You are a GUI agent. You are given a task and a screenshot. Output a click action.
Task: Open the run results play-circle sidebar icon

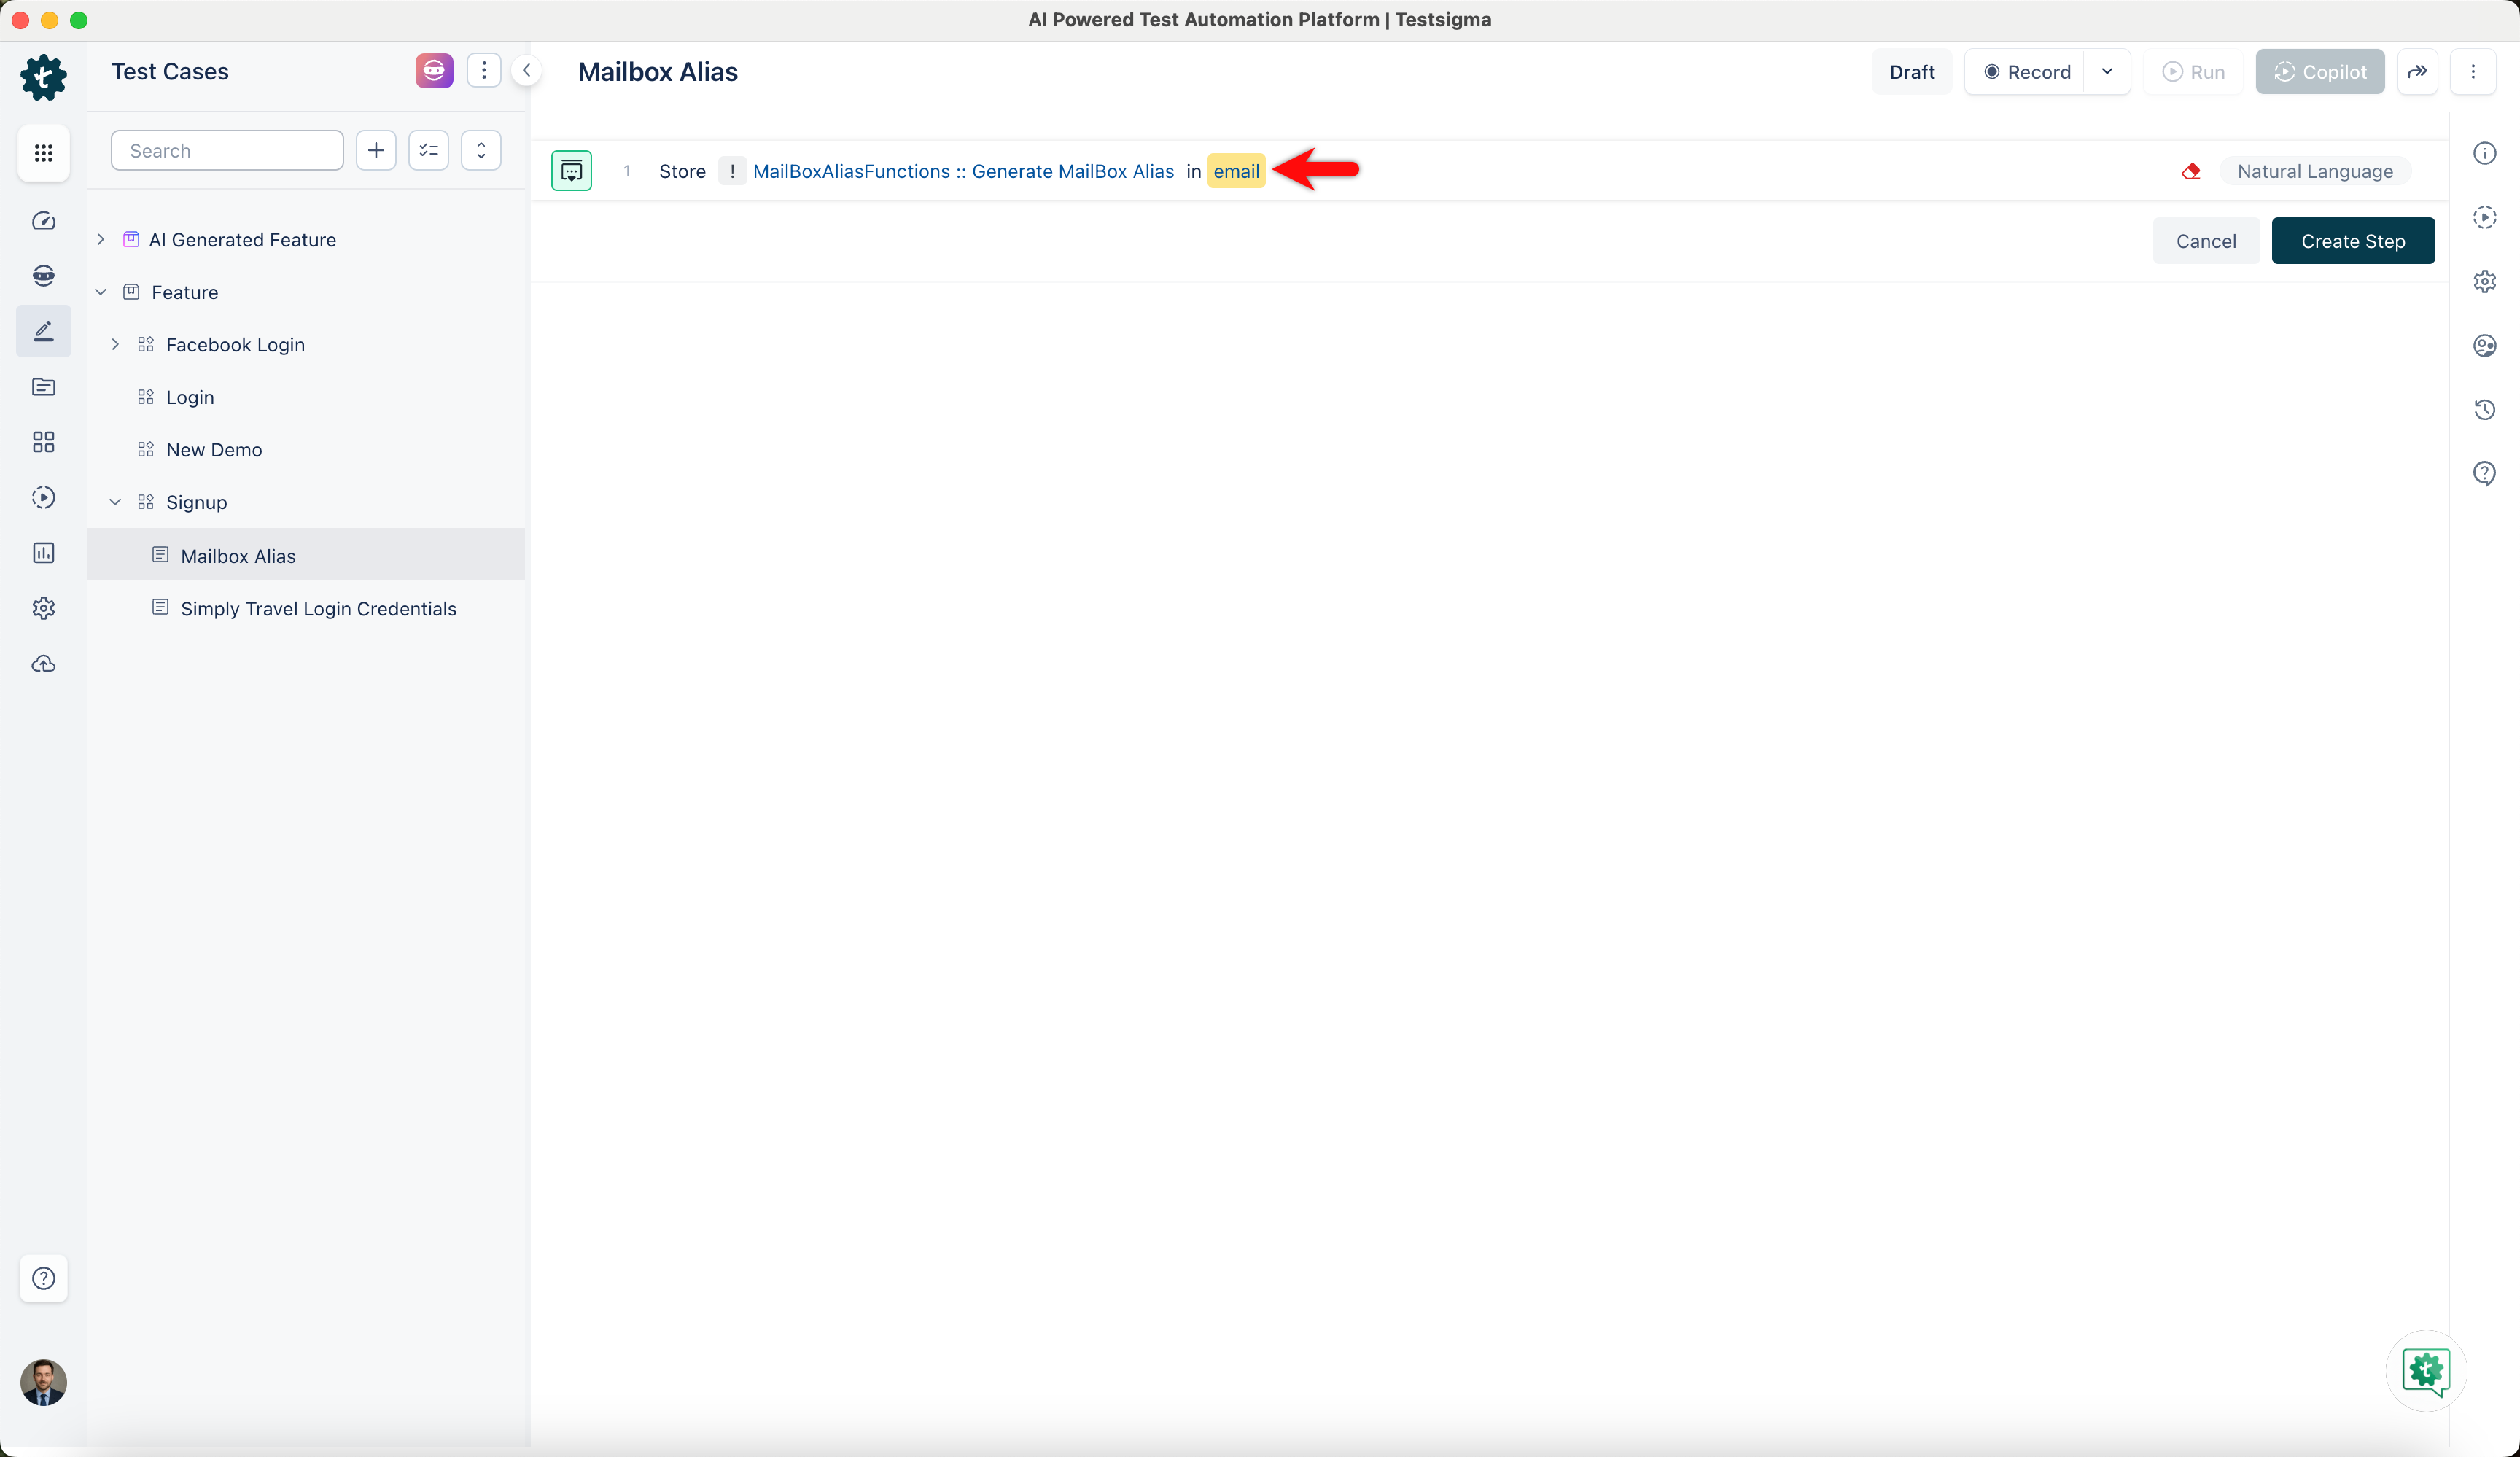tap(43, 497)
